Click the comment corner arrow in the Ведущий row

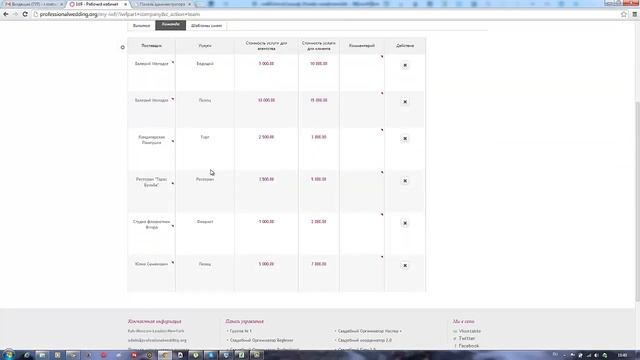coord(382,57)
